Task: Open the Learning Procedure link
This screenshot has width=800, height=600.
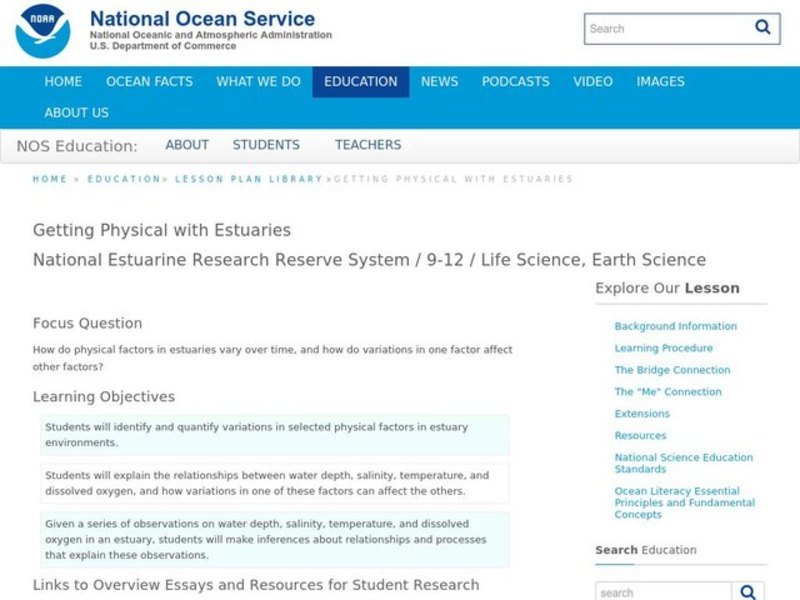Action: point(662,348)
